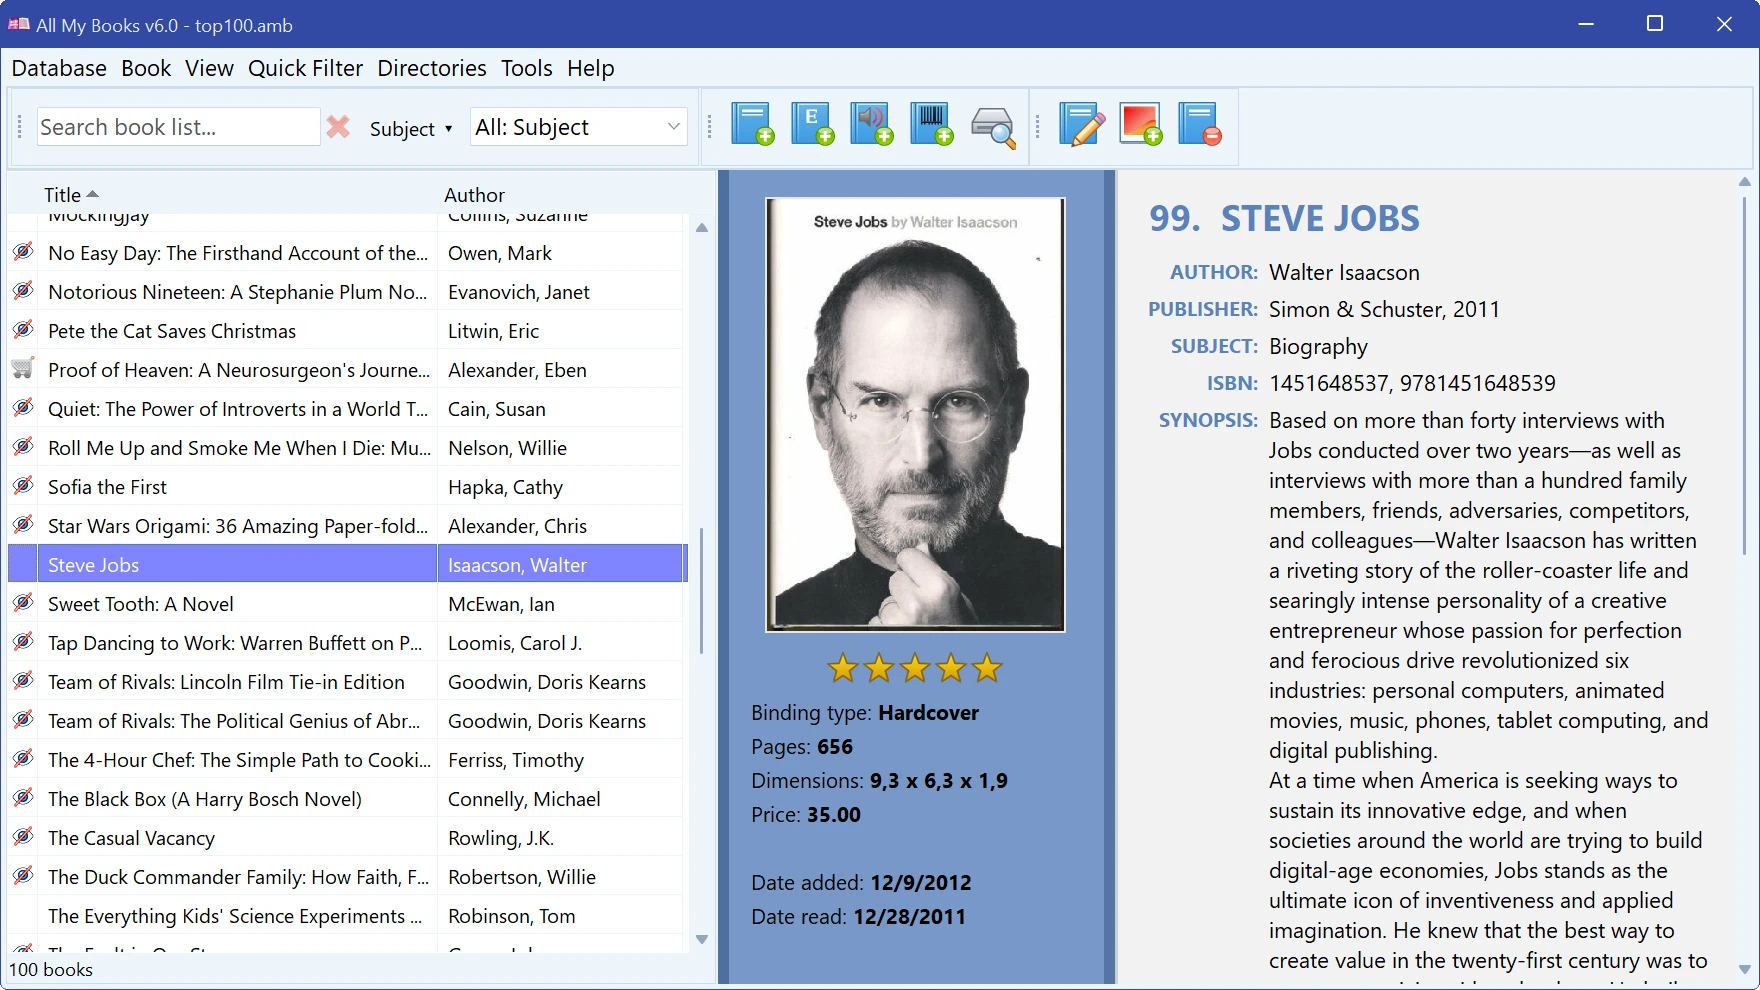Click the add audio book icon

click(872, 125)
